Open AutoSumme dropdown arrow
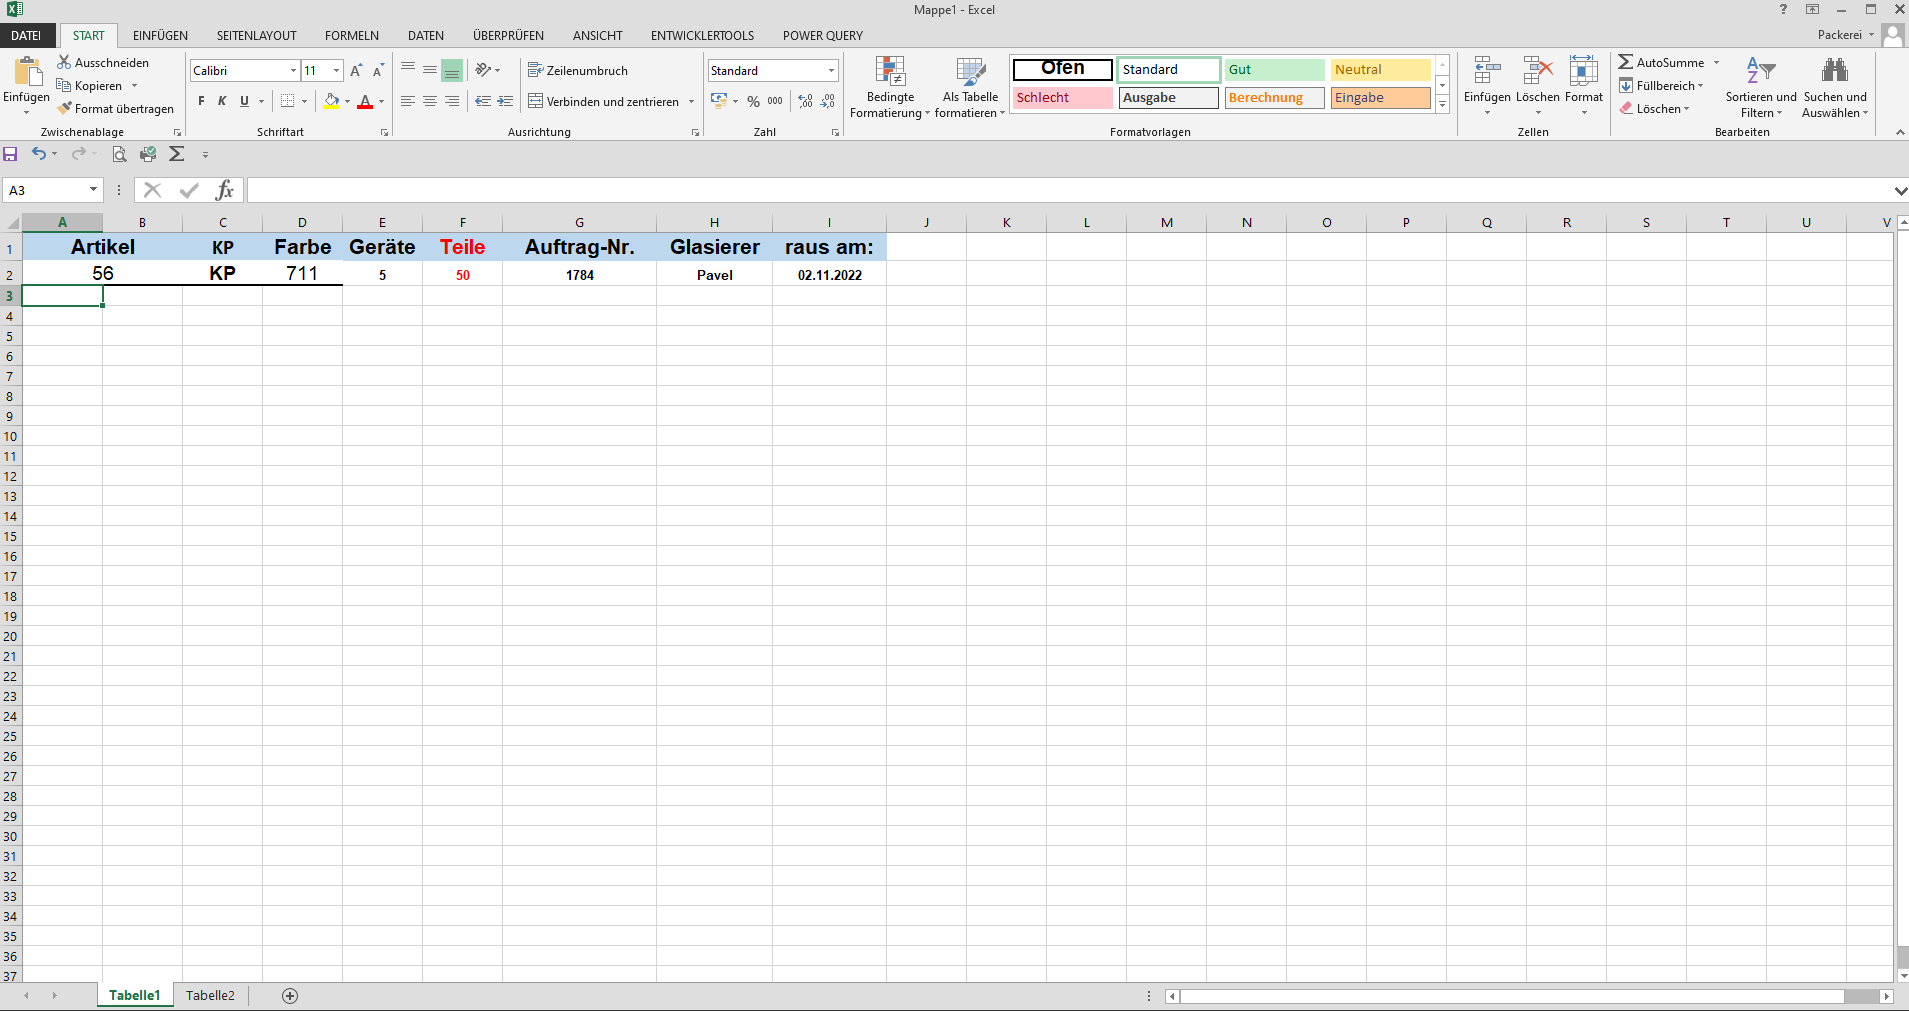 pyautogui.click(x=1716, y=62)
